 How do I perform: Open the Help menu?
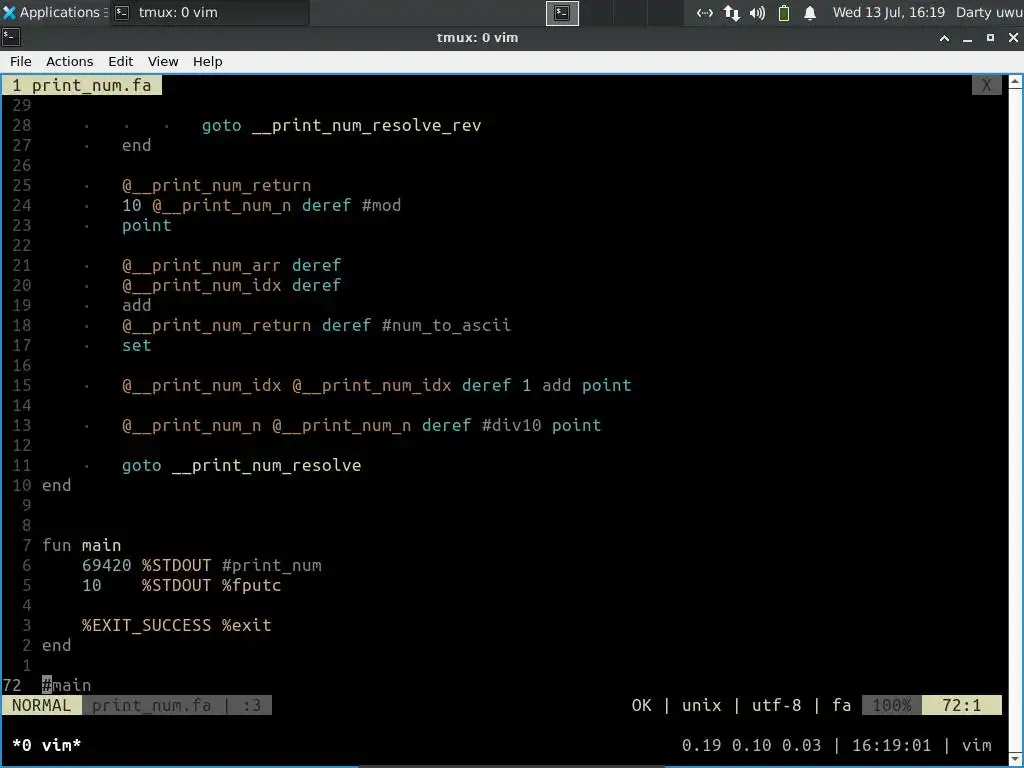coord(208,61)
